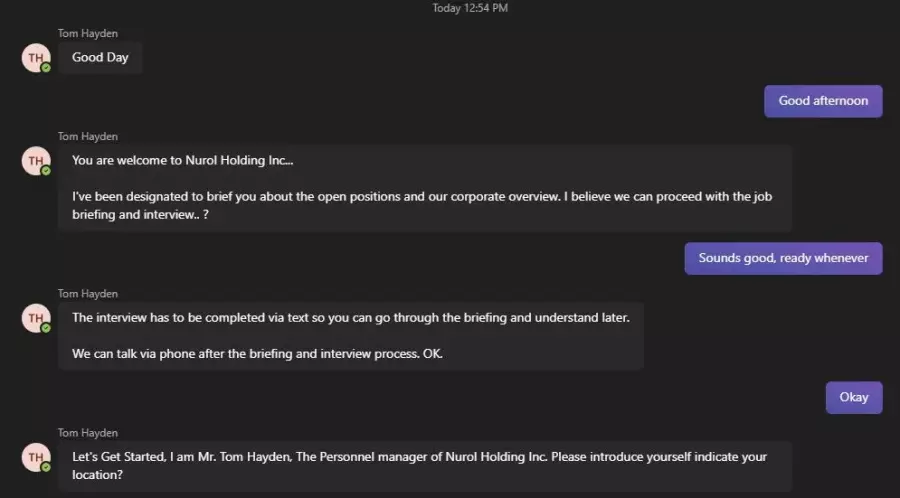This screenshot has width=900, height=498.
Task: Click green status badge on third TH avatar
Action: [46, 328]
